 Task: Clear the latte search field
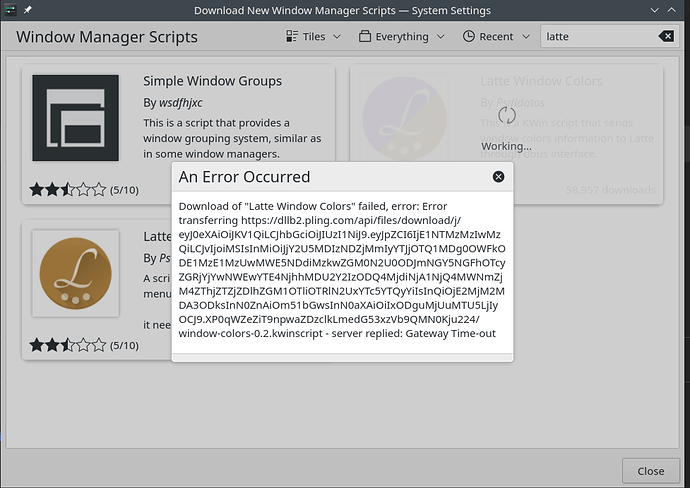point(666,36)
